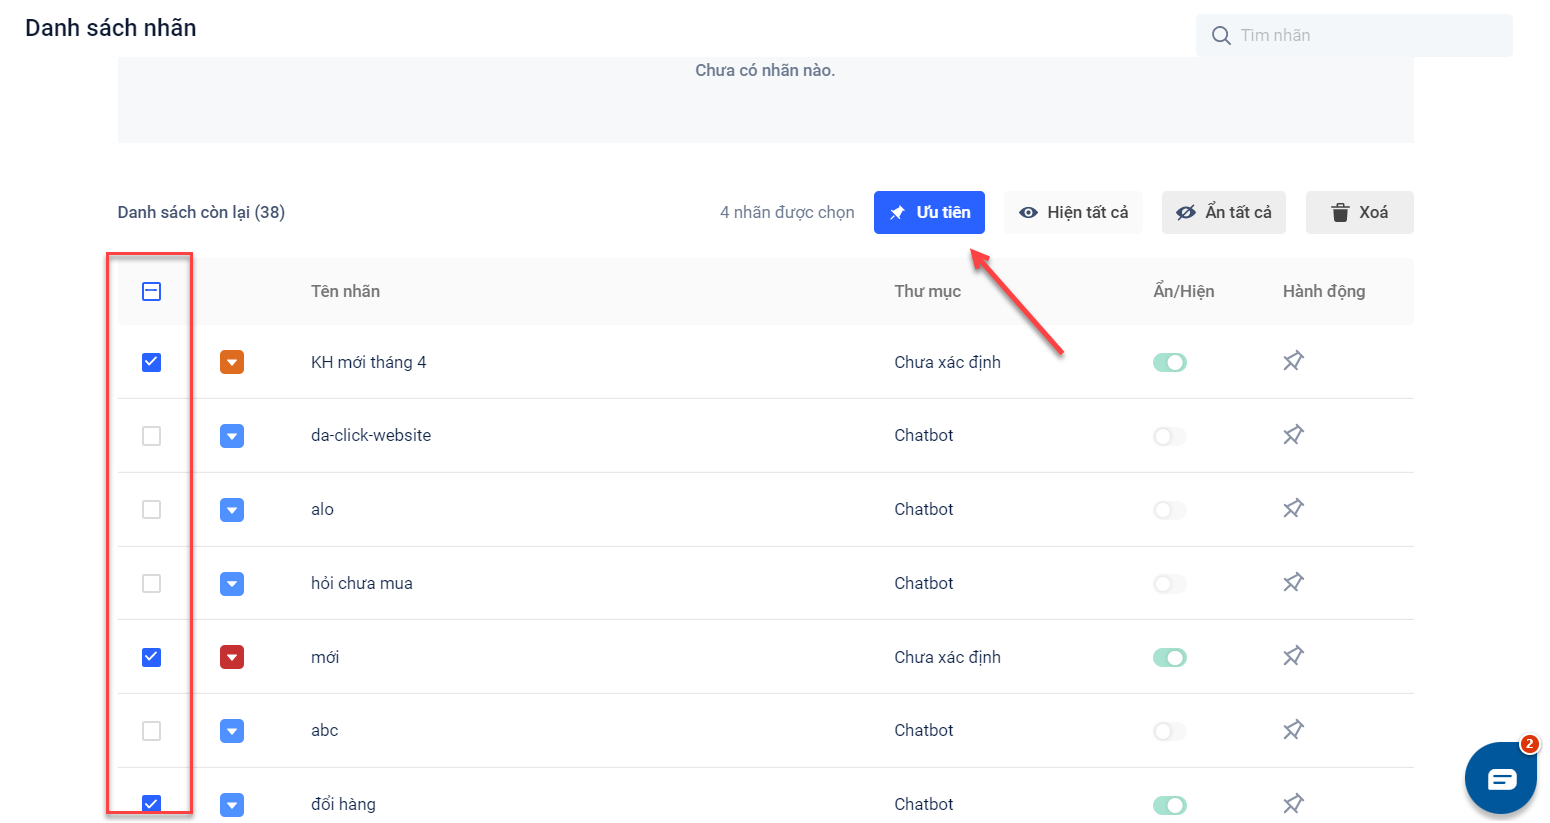
Task: Pin the hỏi chưa mua label
Action: click(x=1293, y=583)
